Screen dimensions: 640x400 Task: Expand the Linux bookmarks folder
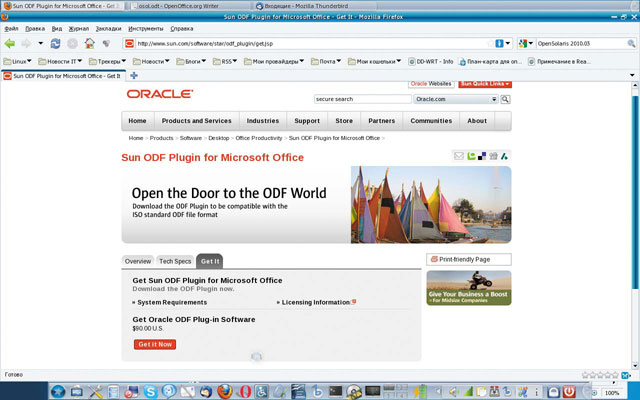pos(18,62)
